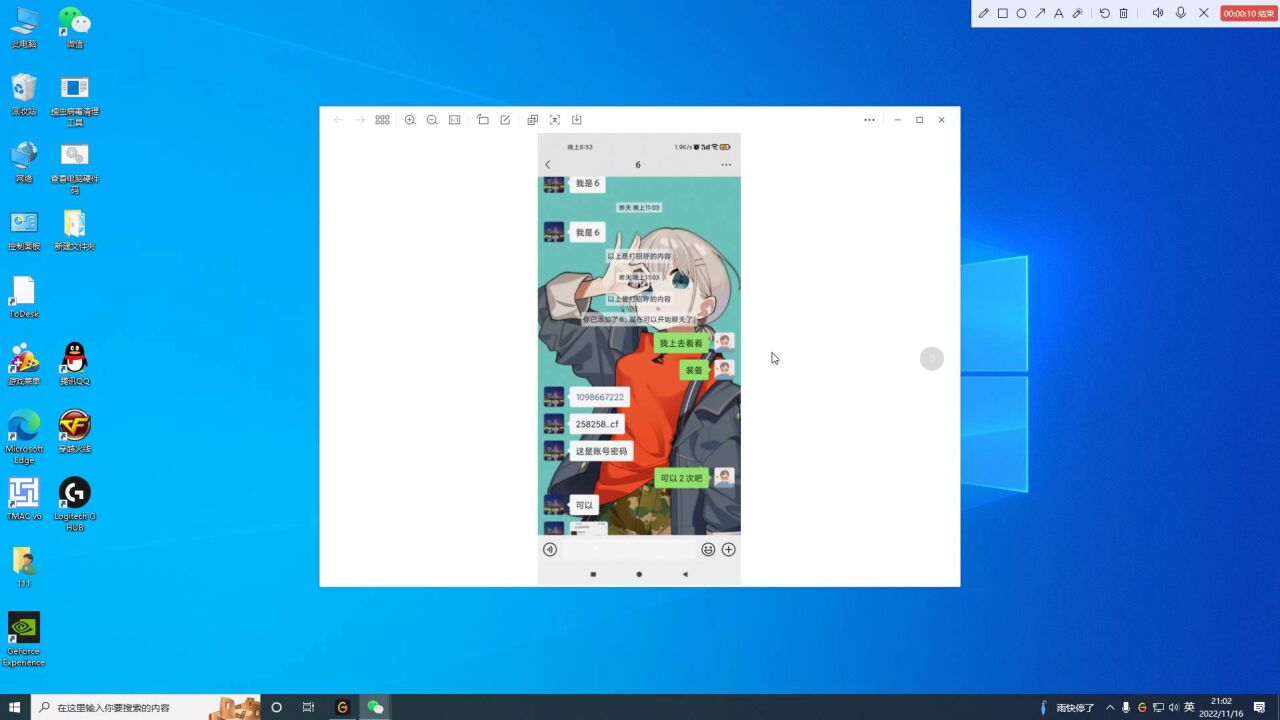The width and height of the screenshot is (1280, 720).
Task: Select the pencil draw tool in recorder toolbar
Action: pyautogui.click(x=984, y=13)
